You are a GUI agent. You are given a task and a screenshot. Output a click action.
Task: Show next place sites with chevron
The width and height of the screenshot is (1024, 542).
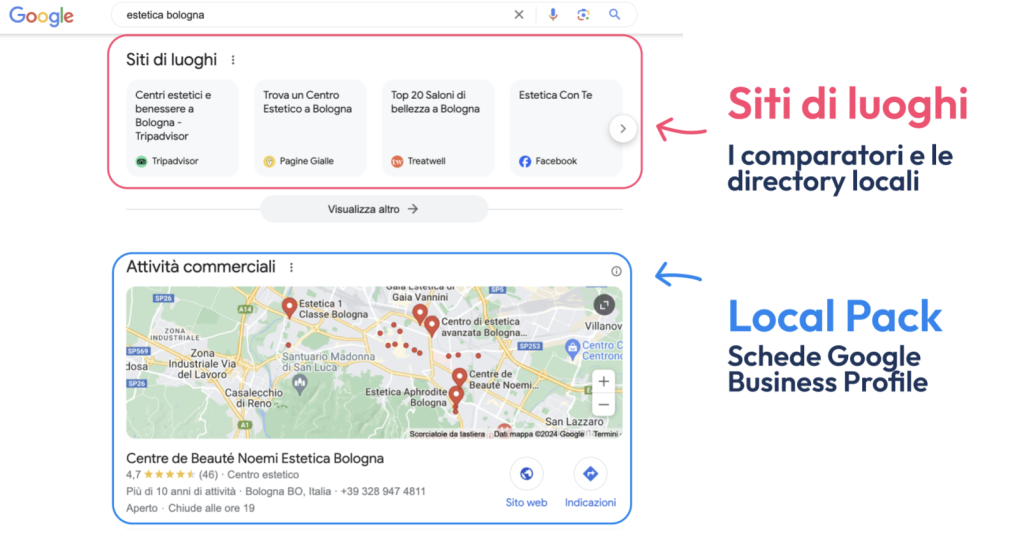tap(623, 129)
